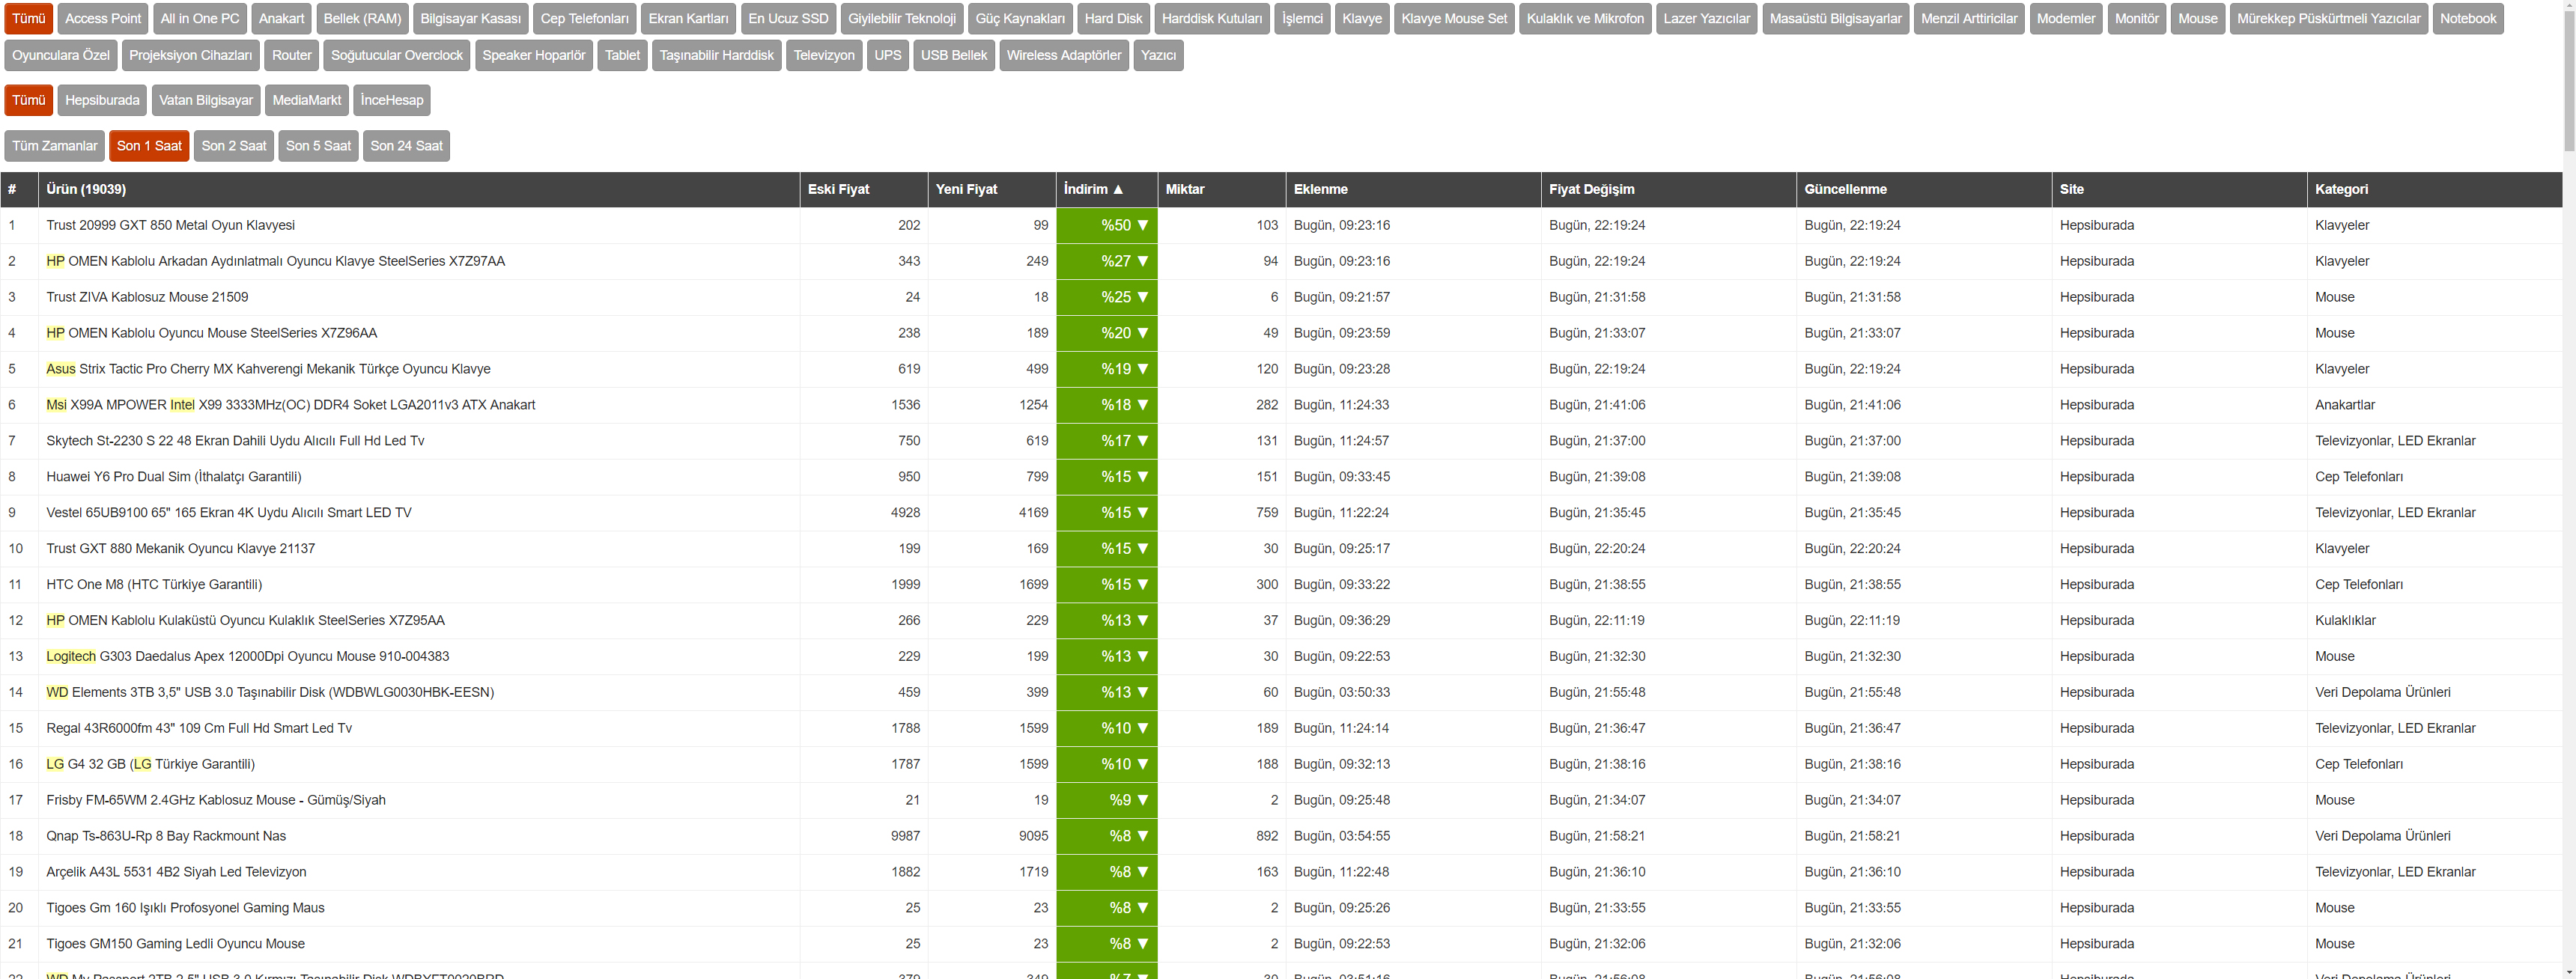The width and height of the screenshot is (2576, 979).
Task: Select the Notebook category button
Action: pyautogui.click(x=2468, y=19)
